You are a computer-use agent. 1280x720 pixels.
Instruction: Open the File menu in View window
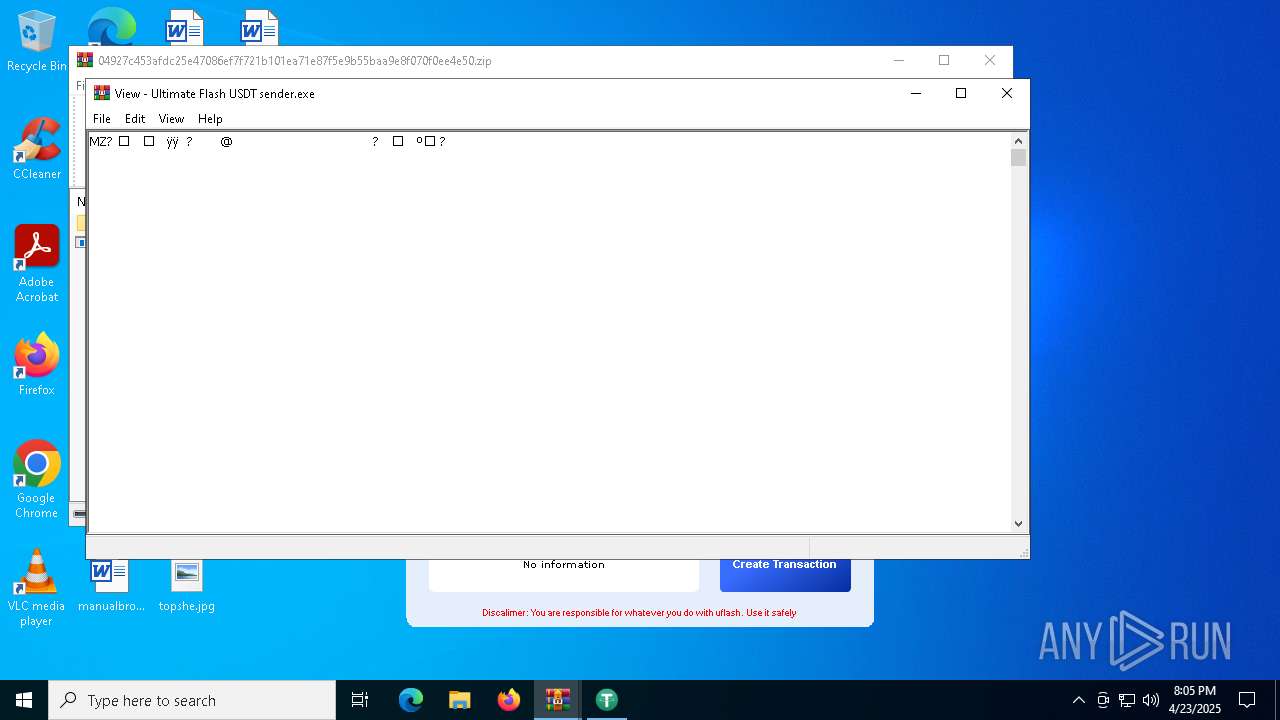pos(102,118)
